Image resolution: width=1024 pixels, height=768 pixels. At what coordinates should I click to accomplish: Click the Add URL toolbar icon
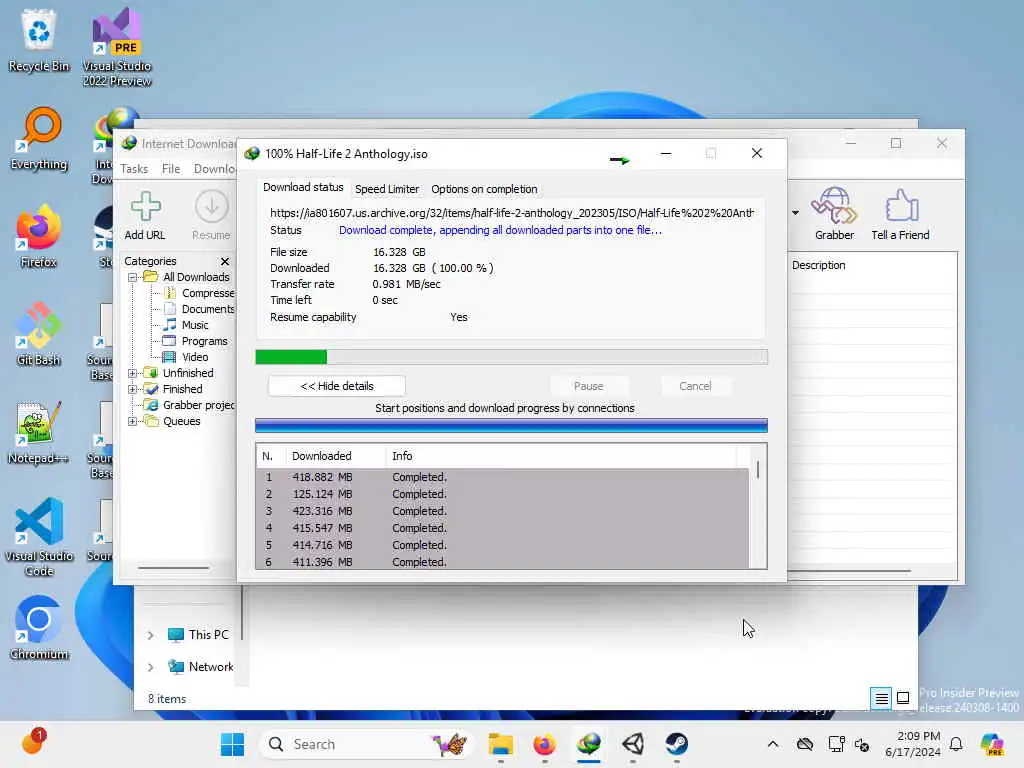click(x=145, y=216)
